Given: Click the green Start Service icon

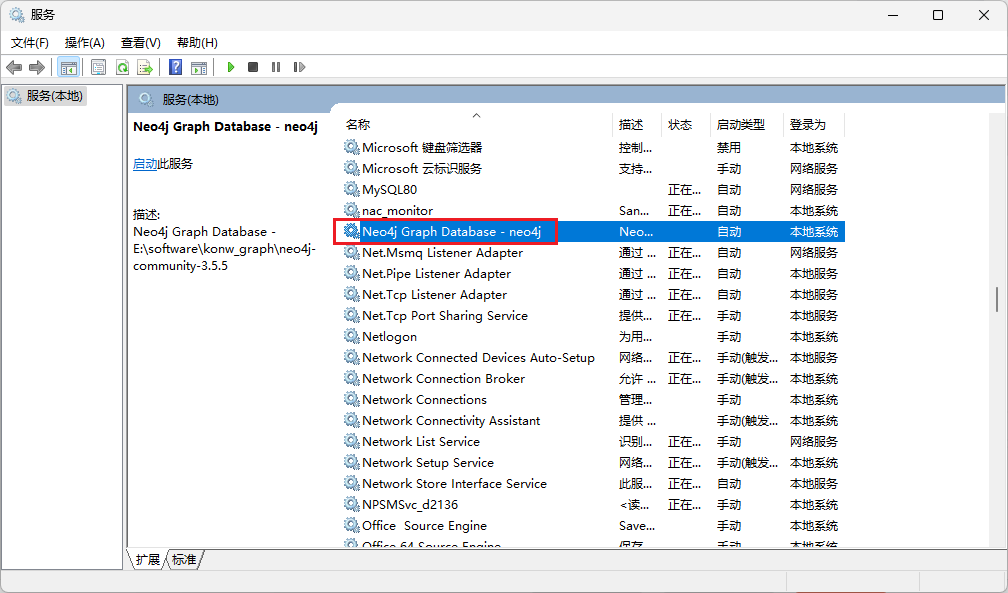Looking at the screenshot, I should (x=231, y=67).
